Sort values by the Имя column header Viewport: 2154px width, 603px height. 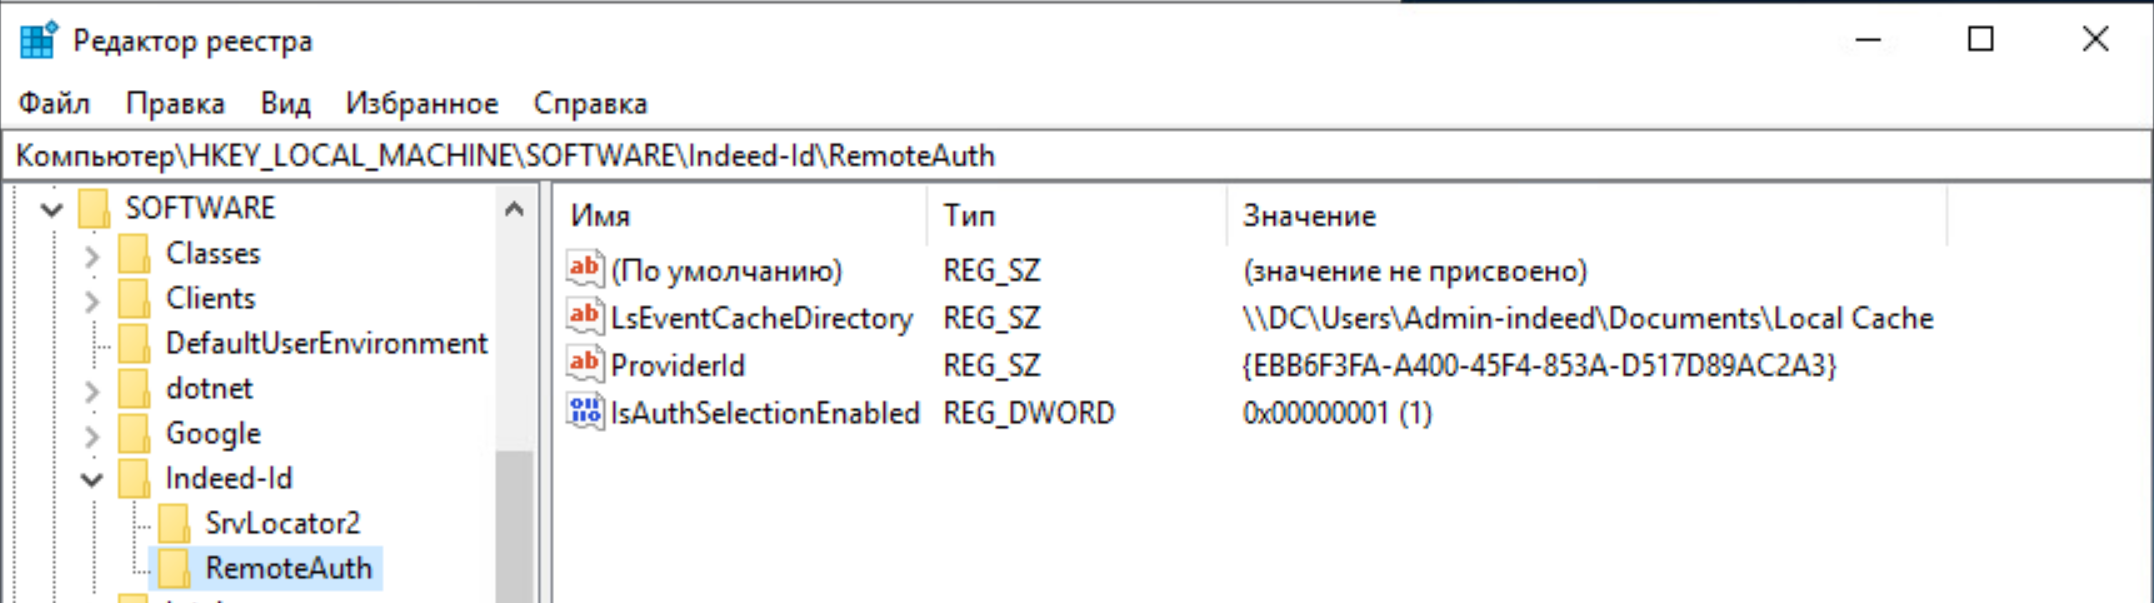tap(600, 216)
